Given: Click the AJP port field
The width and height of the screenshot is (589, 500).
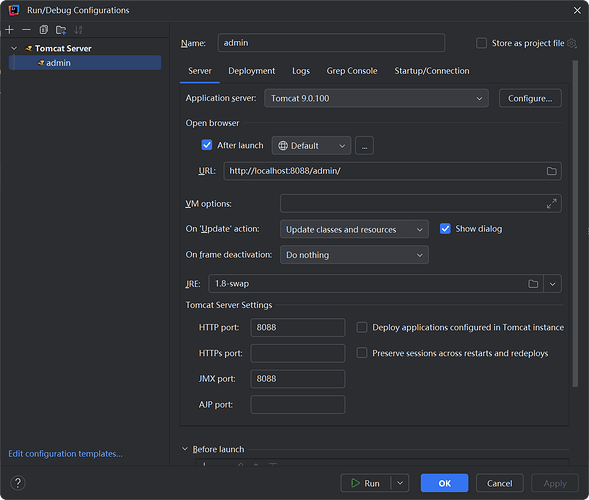Looking at the screenshot, I should coord(298,405).
